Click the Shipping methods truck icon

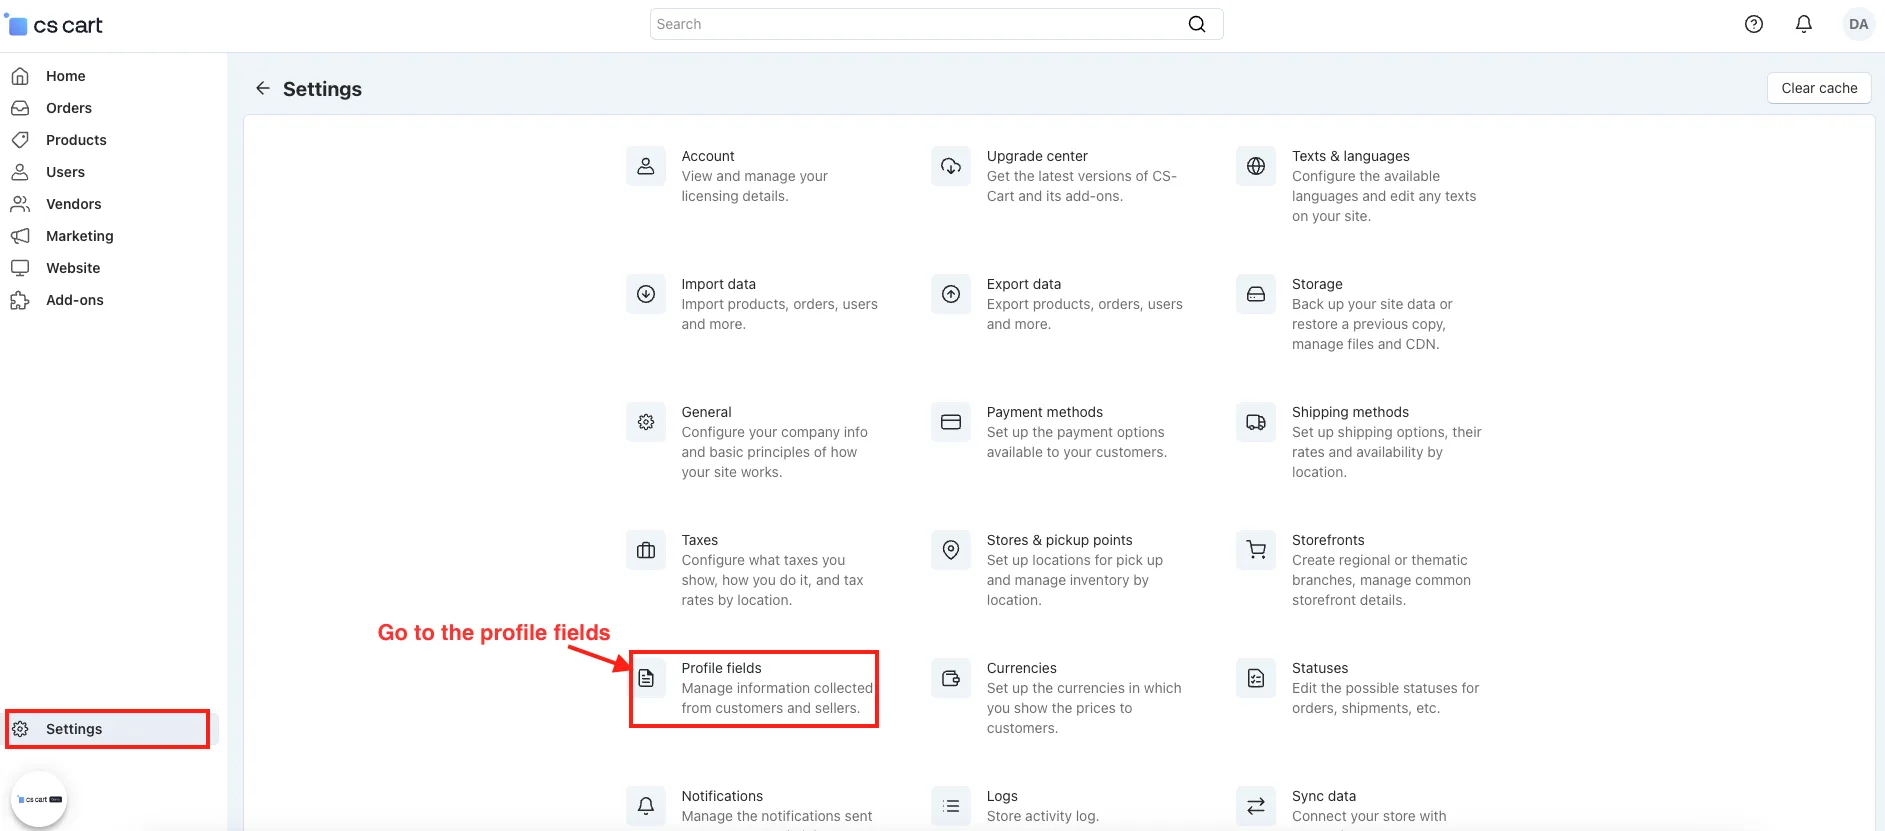(1256, 422)
